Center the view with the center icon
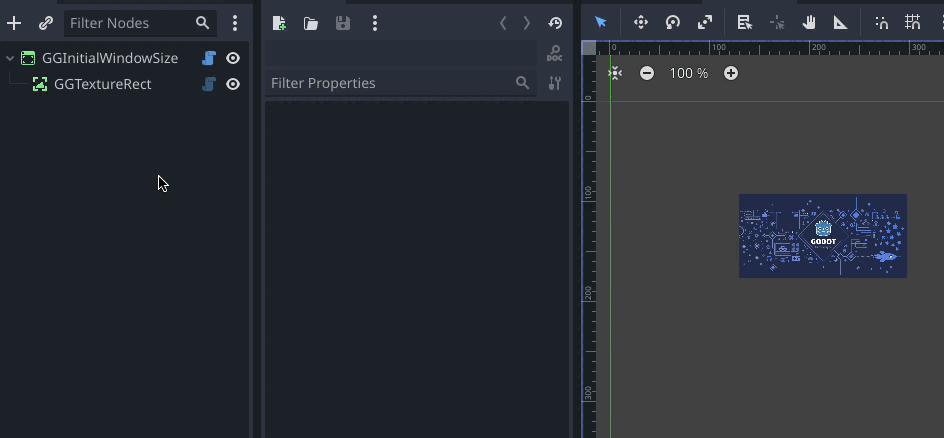Screen dimensions: 944x438 pos(615,73)
